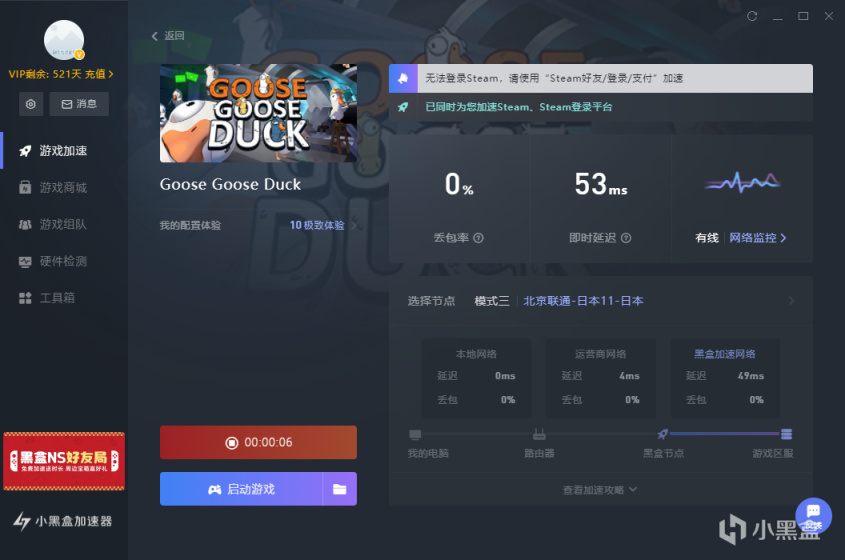Expand 查看加速攻略 section
The image size is (845, 560).
click(600, 490)
